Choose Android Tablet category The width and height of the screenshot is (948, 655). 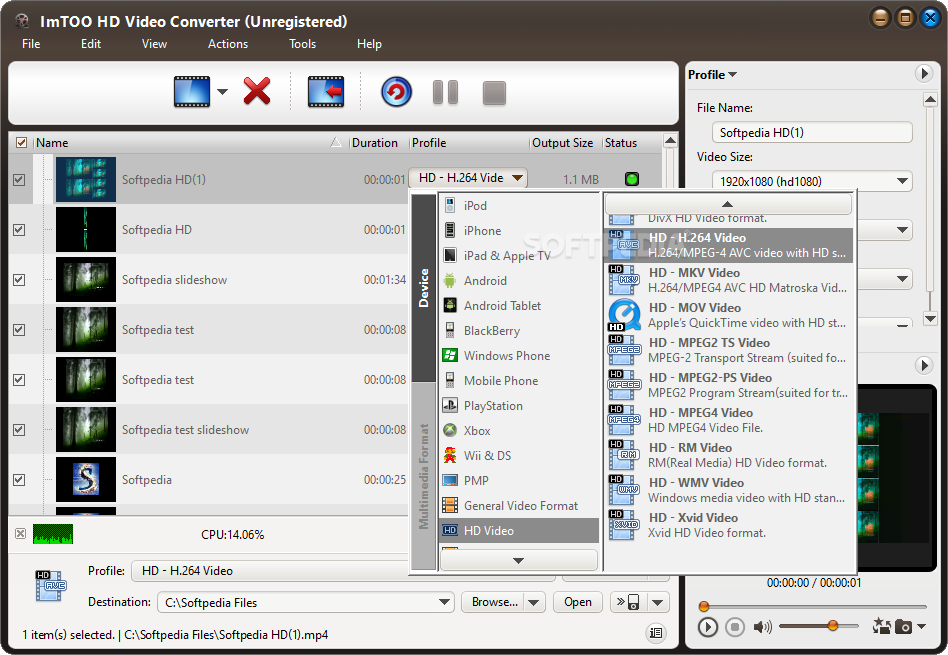pyautogui.click(x=519, y=305)
